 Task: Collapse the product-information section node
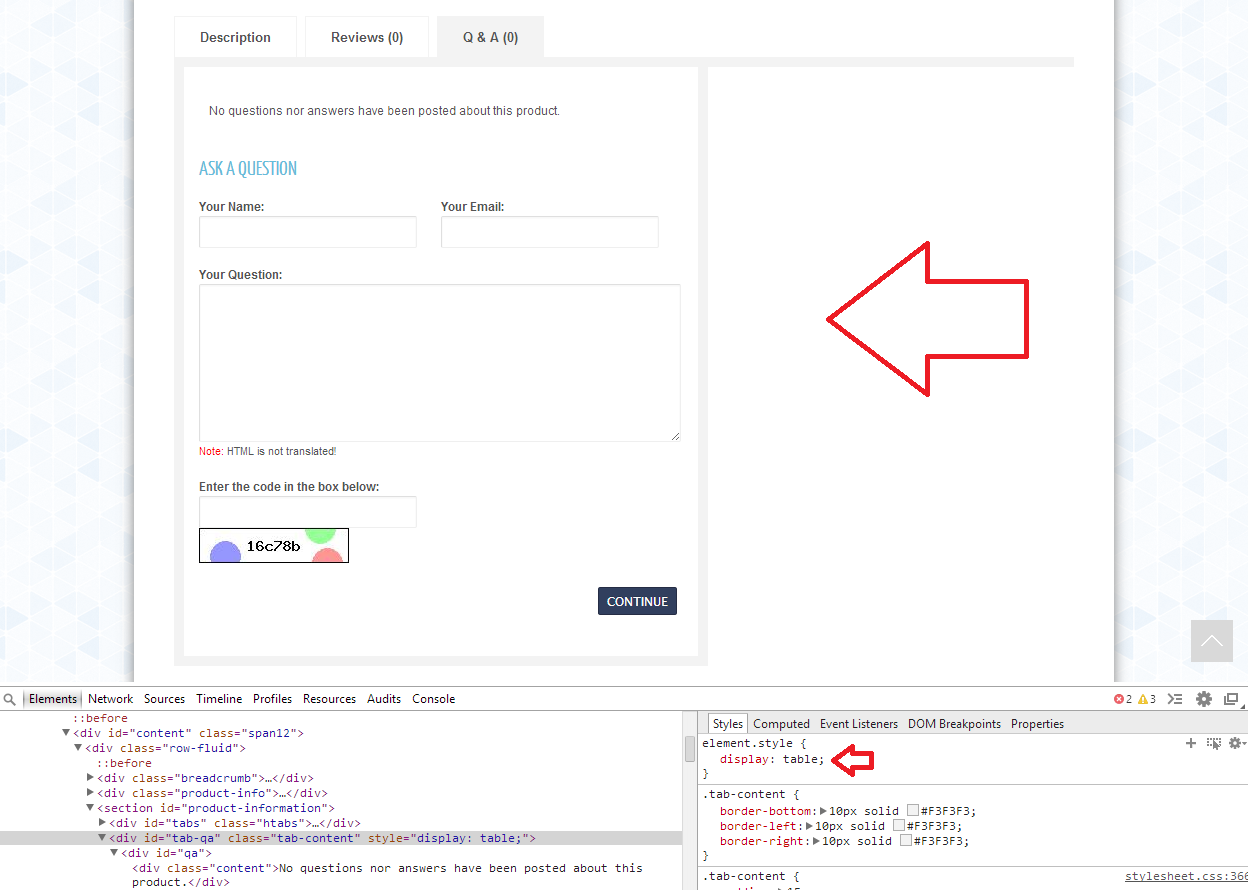tap(90, 808)
